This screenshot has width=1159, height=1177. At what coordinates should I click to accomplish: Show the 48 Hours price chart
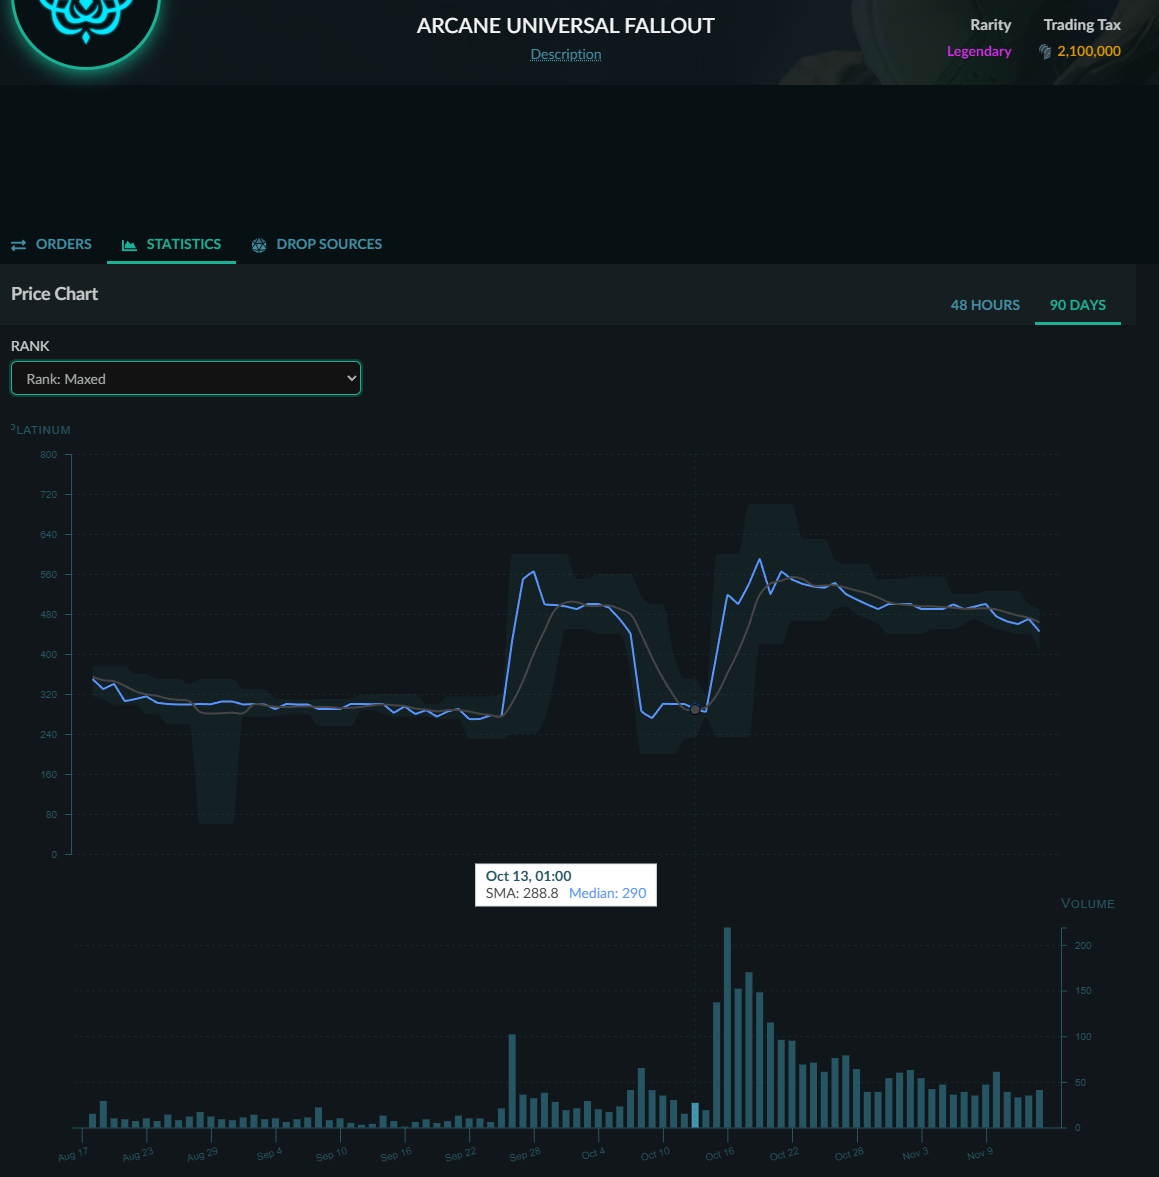pyautogui.click(x=985, y=305)
